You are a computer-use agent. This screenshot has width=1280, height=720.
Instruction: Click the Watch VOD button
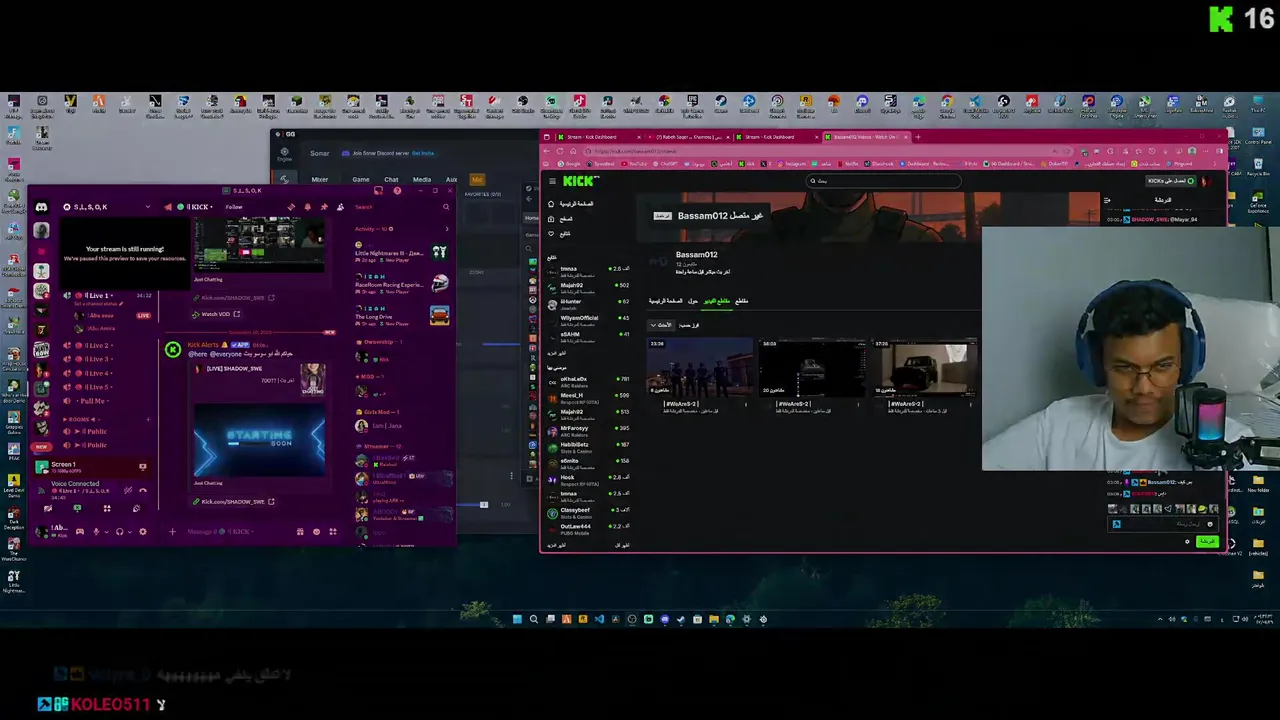[x=216, y=314]
